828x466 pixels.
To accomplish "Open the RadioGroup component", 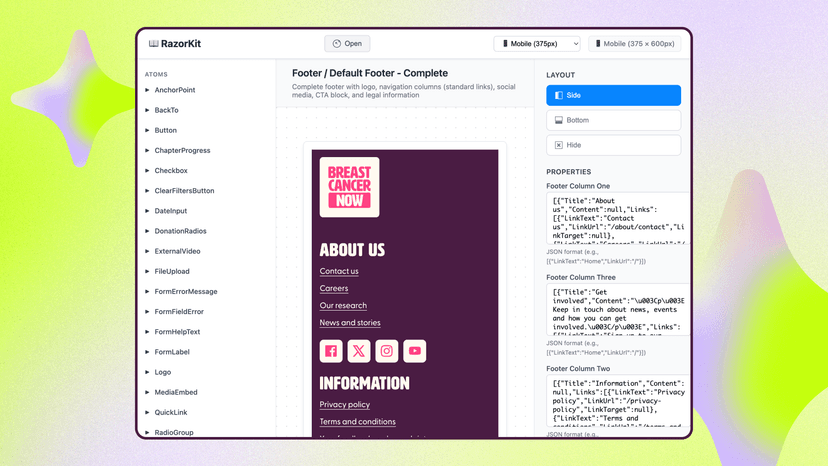I will pyautogui.click(x=174, y=432).
